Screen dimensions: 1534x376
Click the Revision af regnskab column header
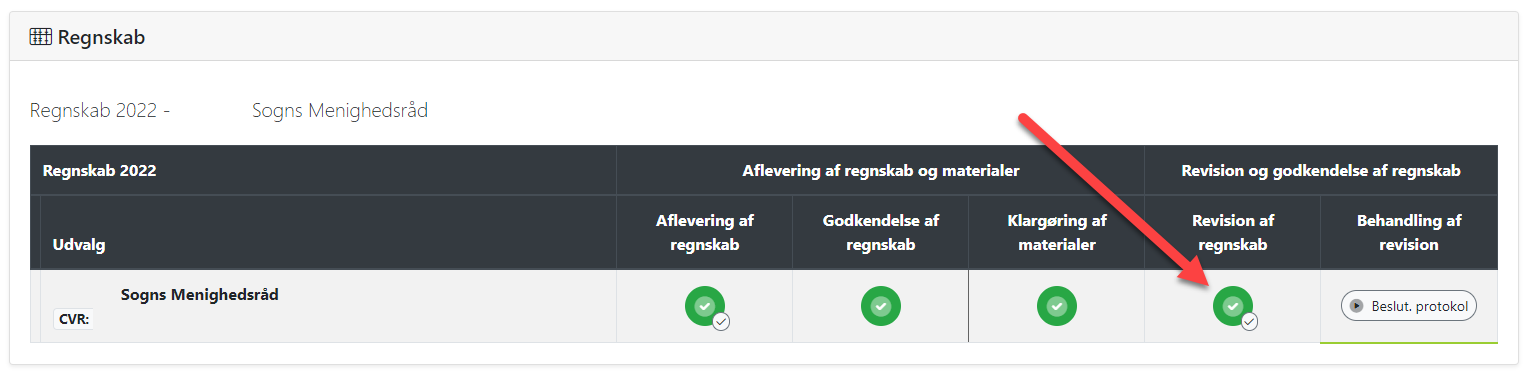1233,232
